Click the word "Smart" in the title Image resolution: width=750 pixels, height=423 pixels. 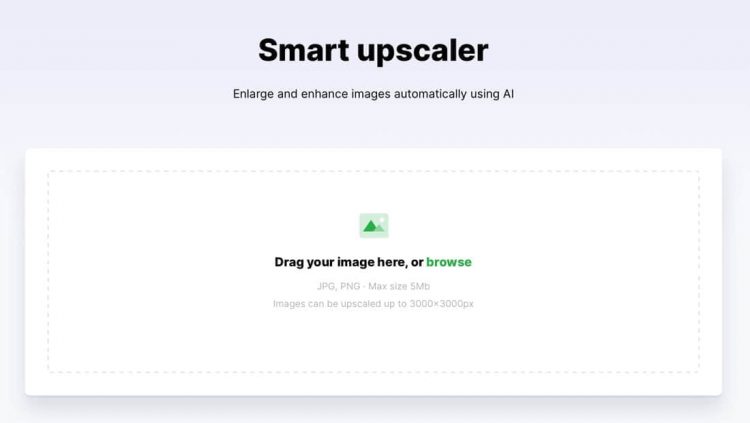point(304,50)
